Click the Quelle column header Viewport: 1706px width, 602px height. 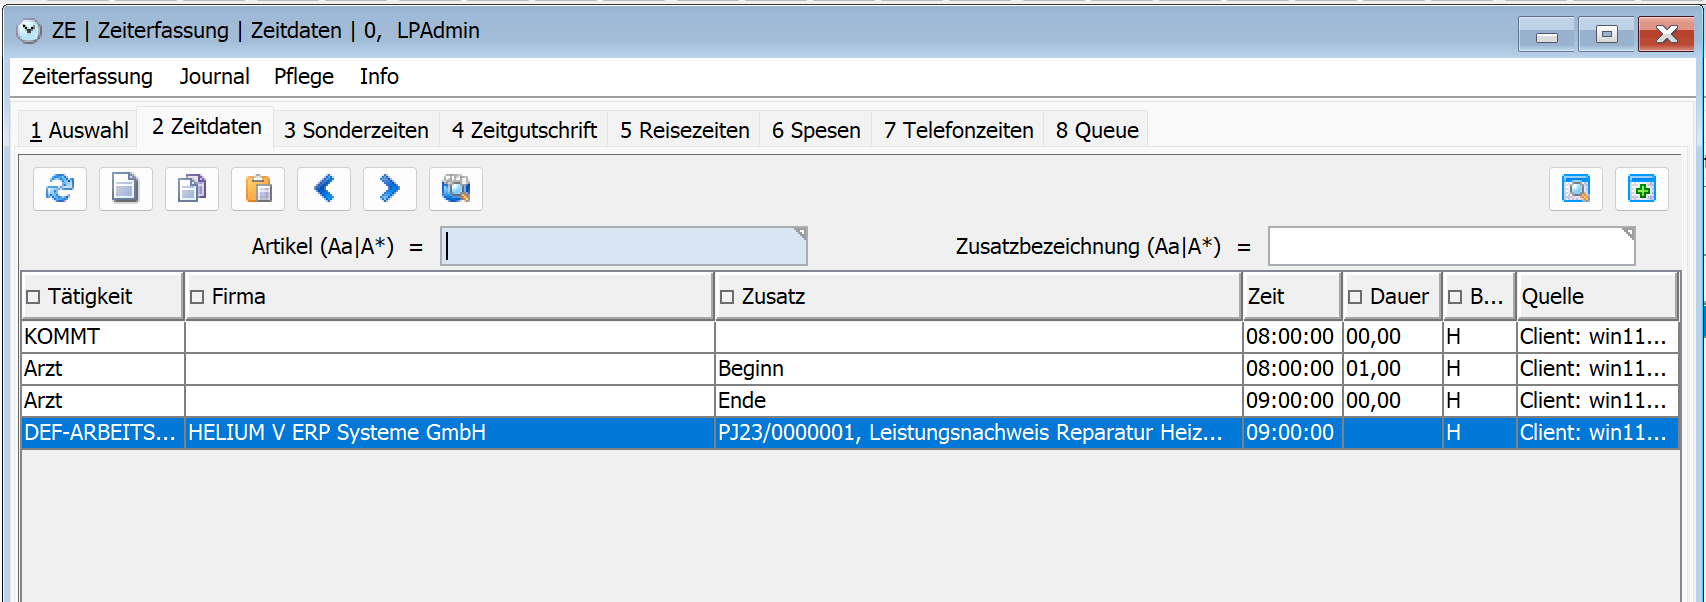pos(1595,297)
